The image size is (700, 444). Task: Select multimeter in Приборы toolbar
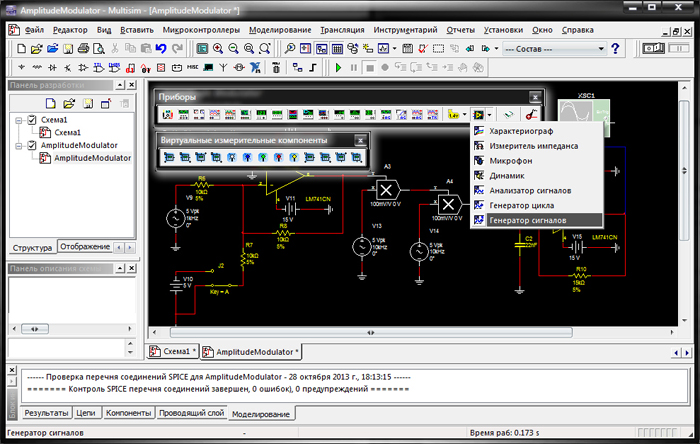[168, 115]
